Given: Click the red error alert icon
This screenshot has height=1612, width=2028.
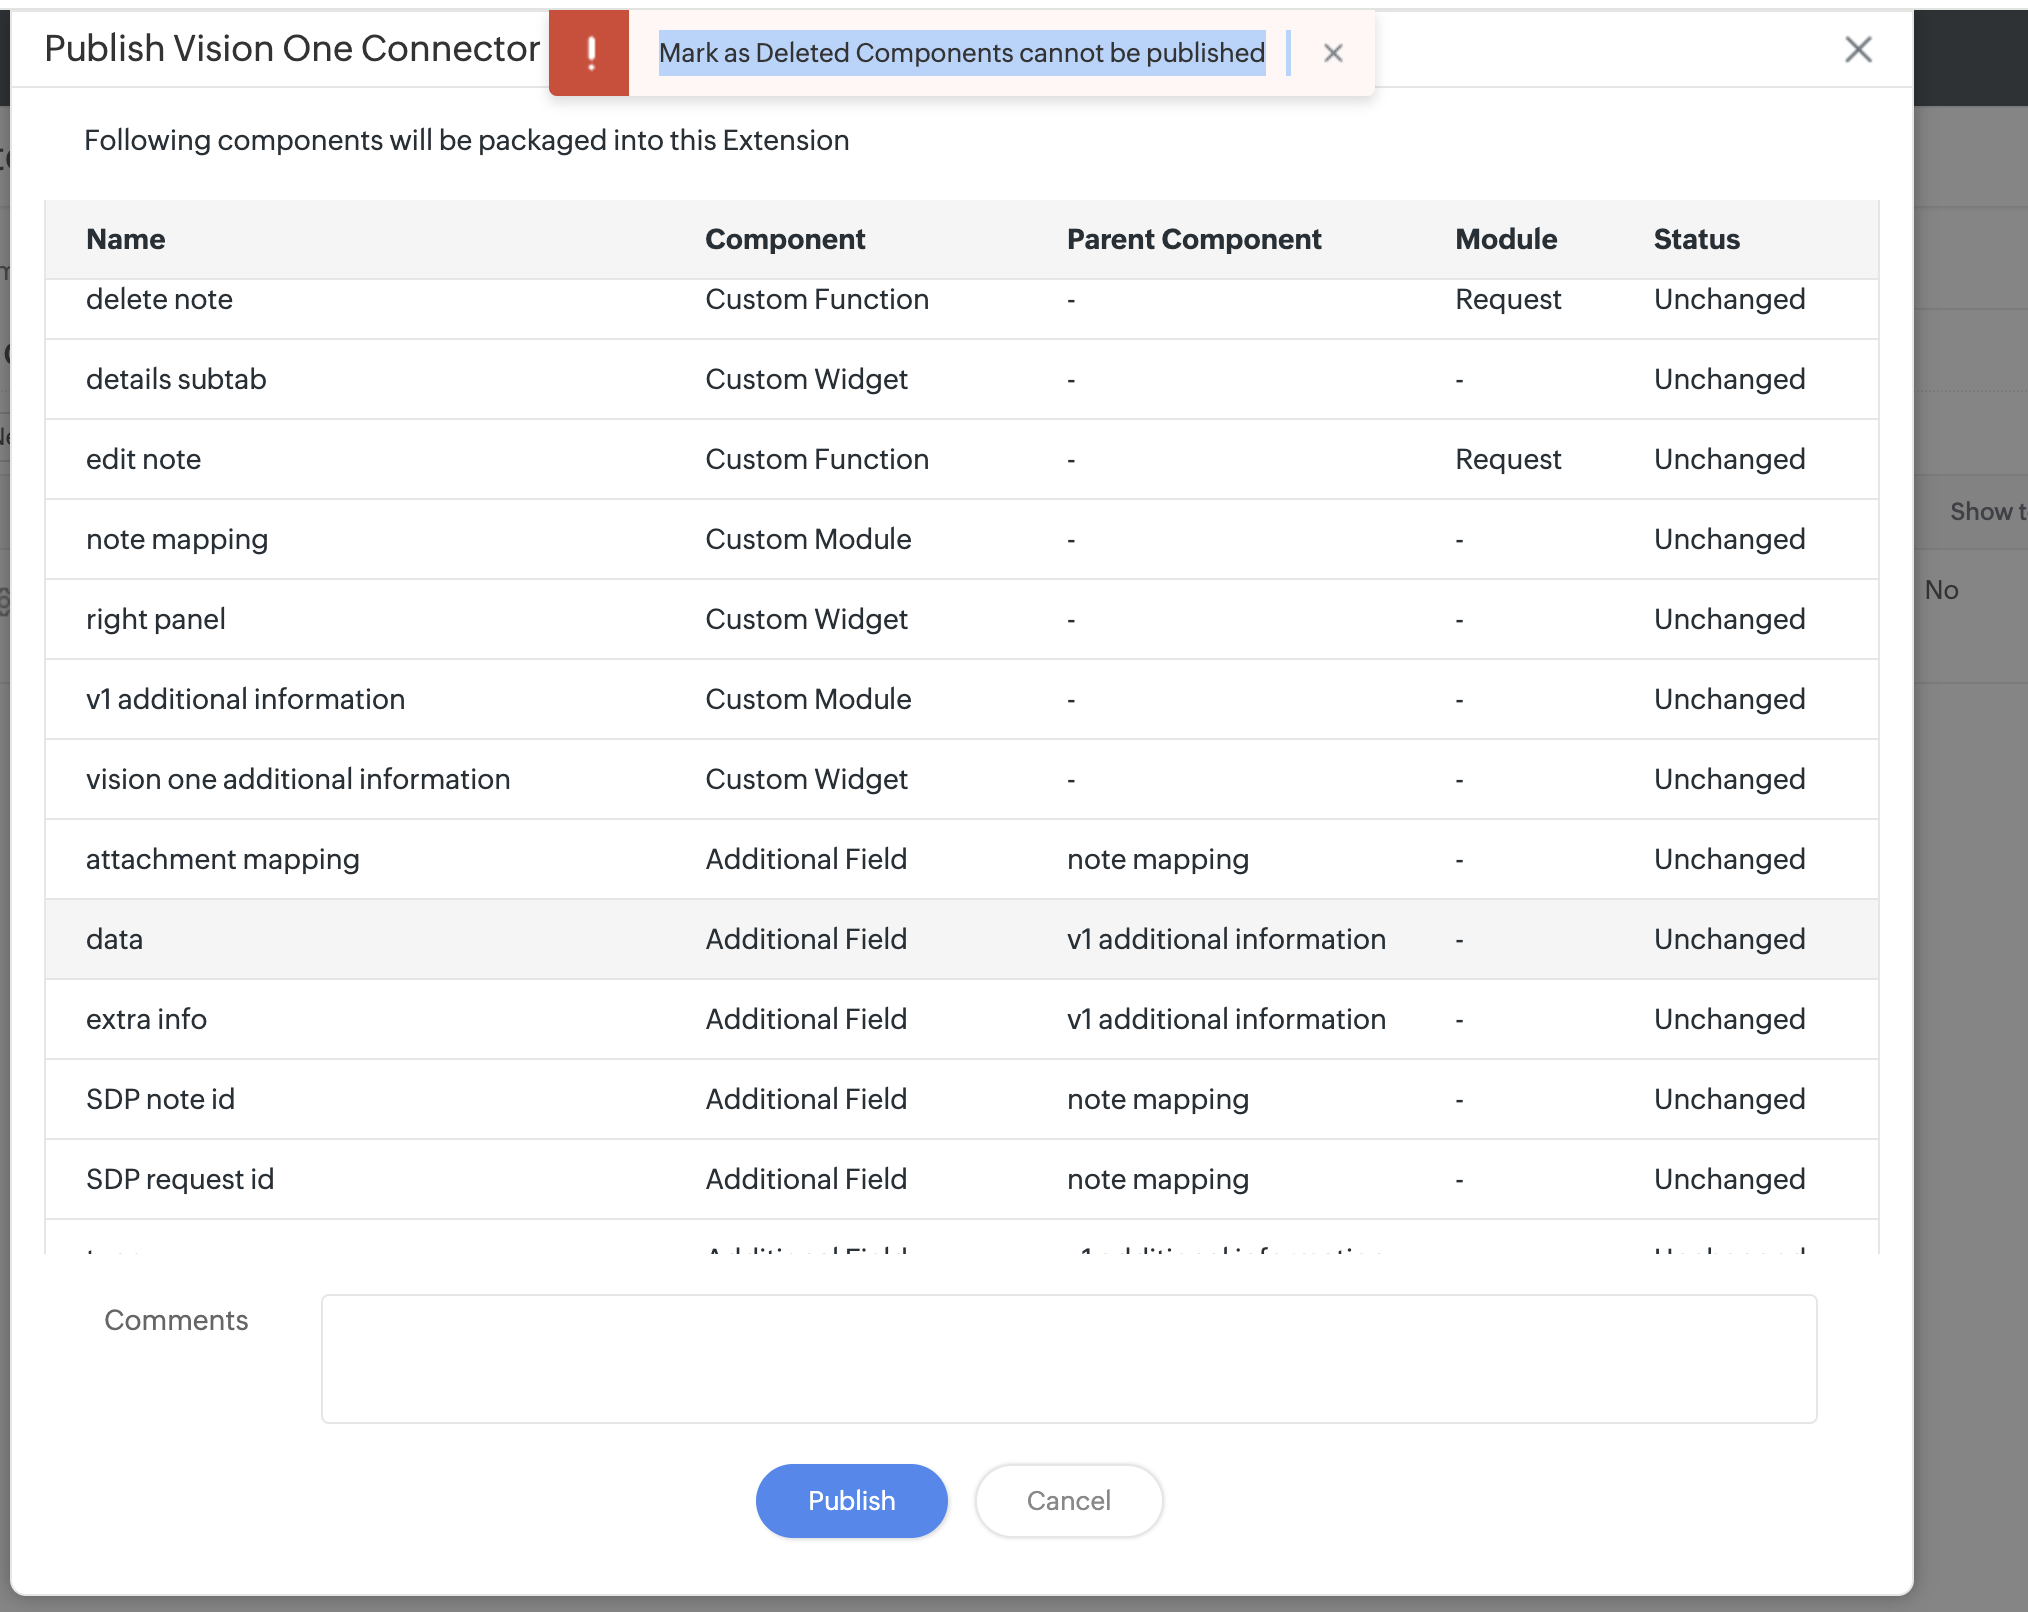Looking at the screenshot, I should pos(590,53).
